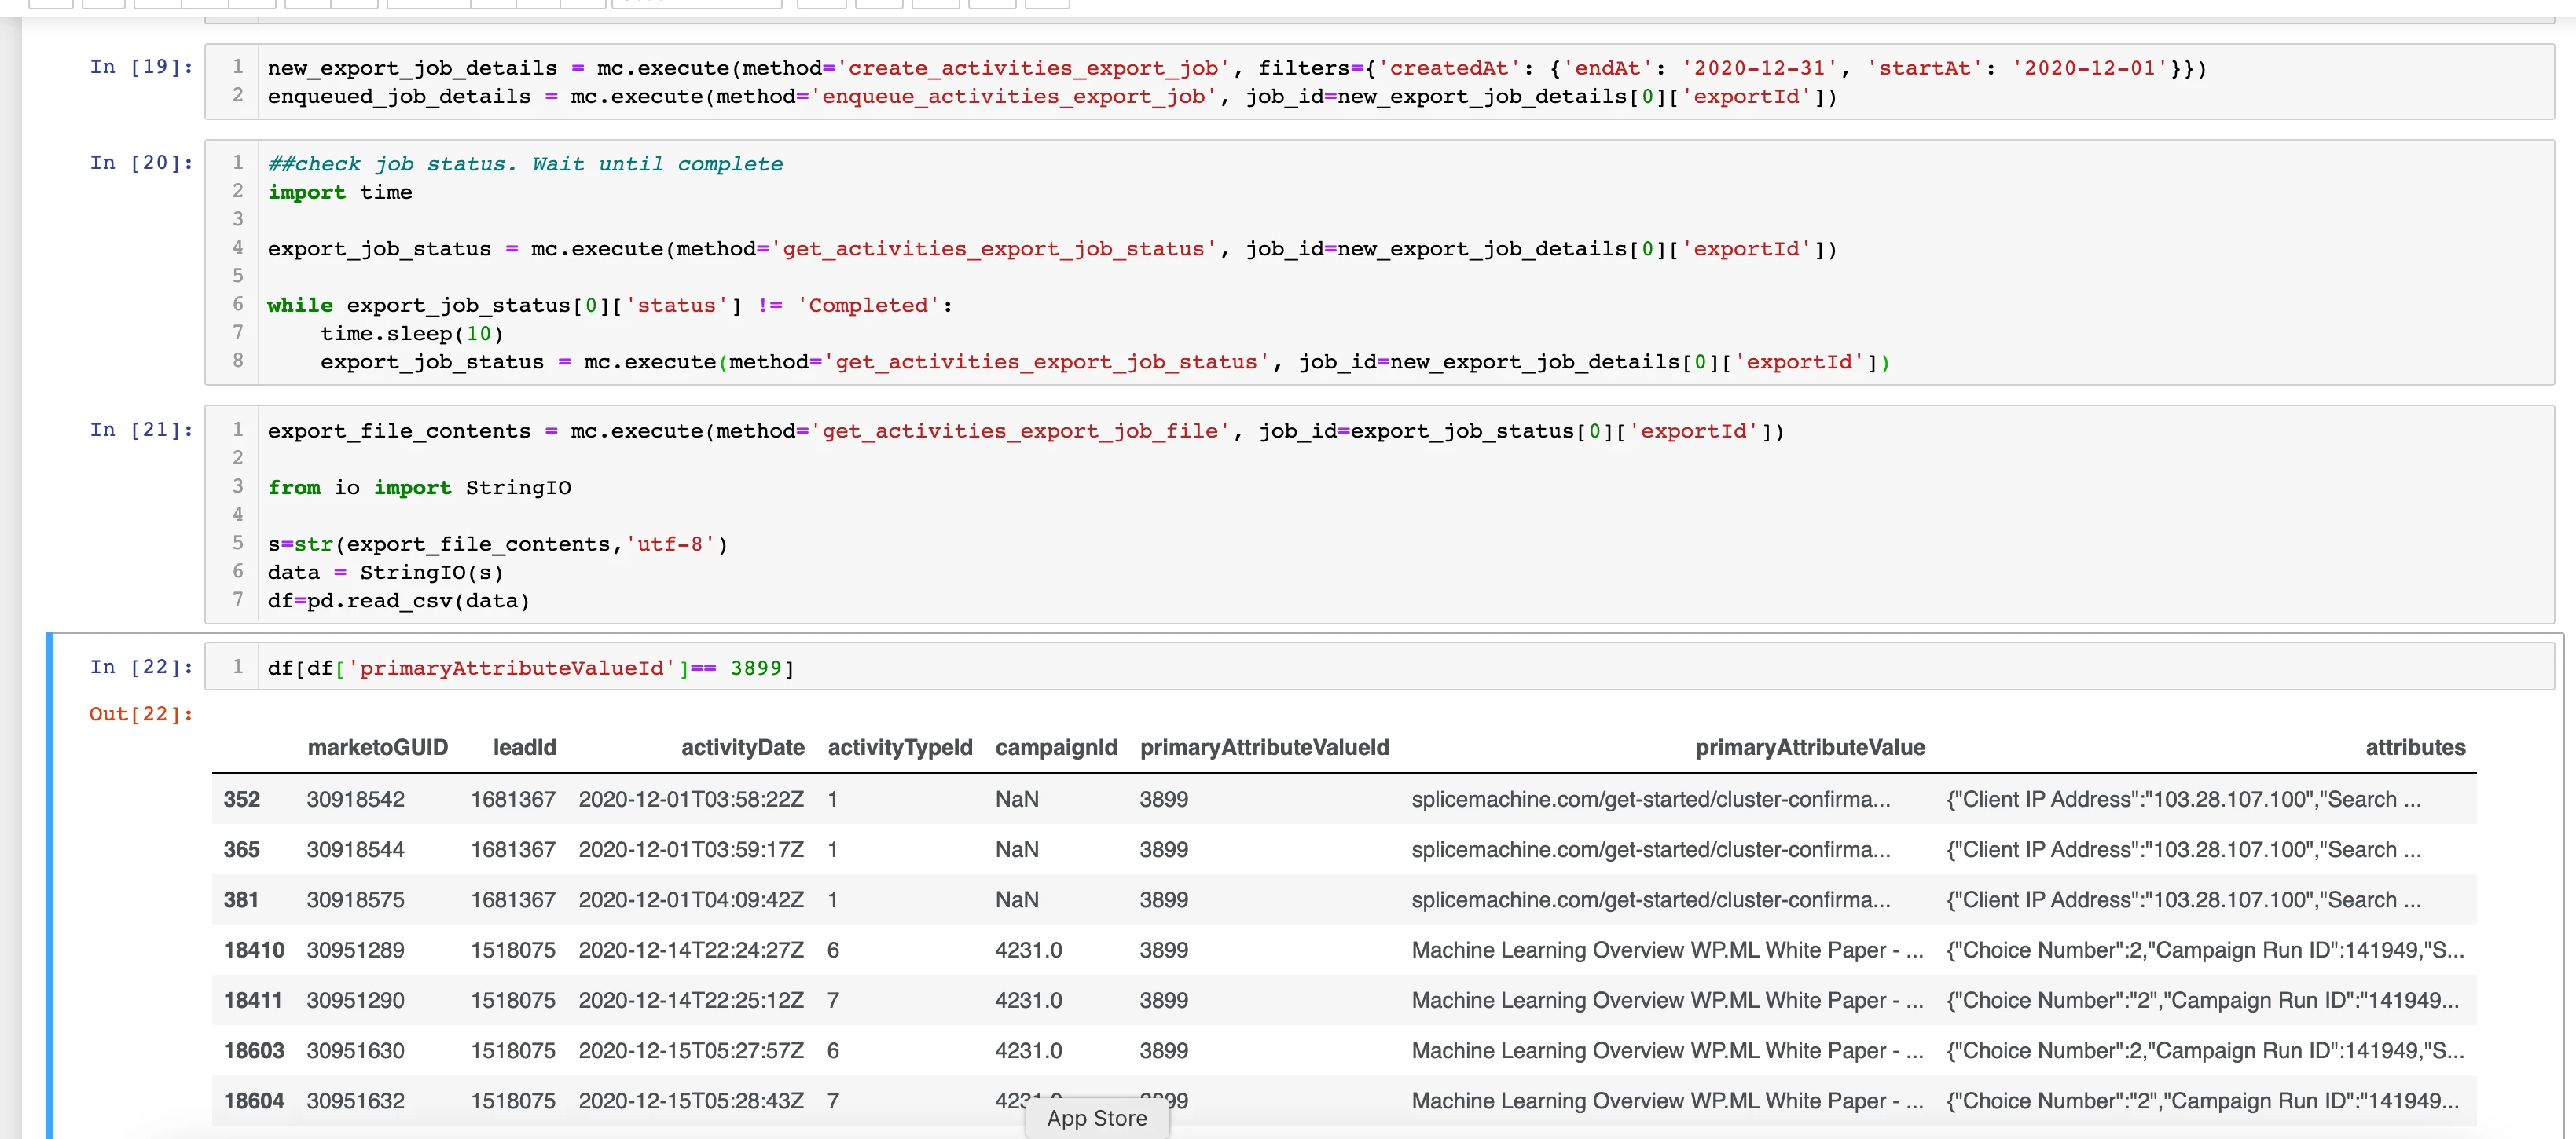Click the activityDate column header
2576x1139 pixels.
click(x=742, y=747)
